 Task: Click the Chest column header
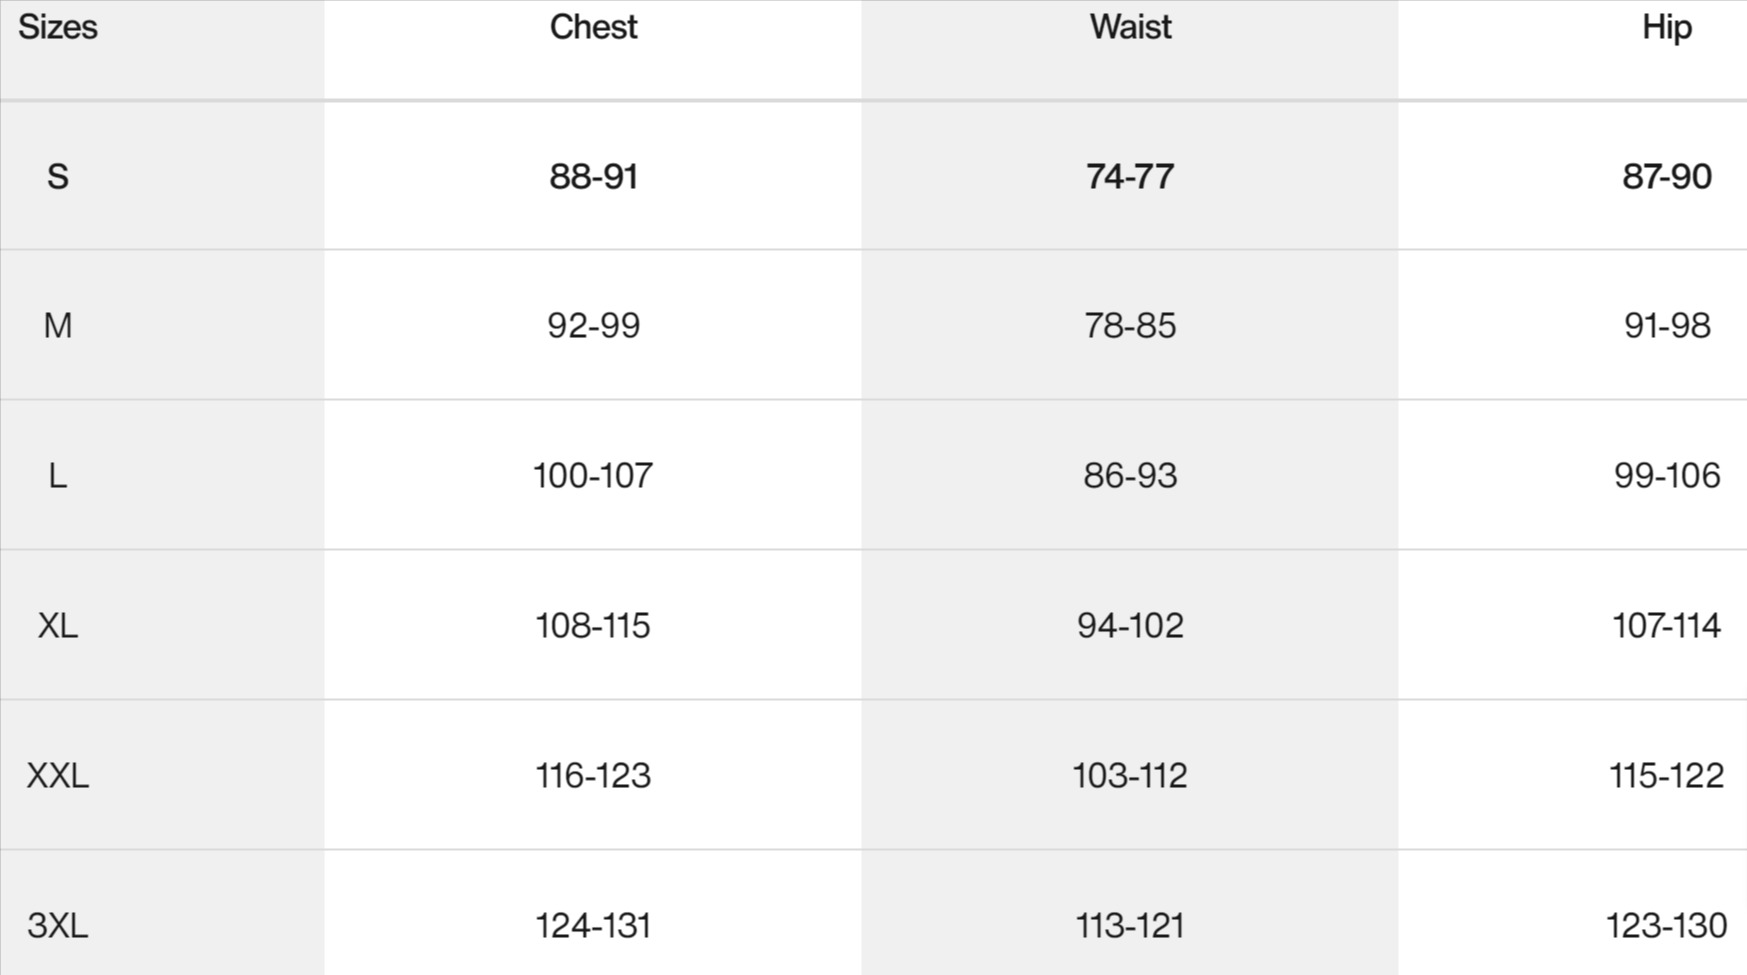tap(593, 27)
